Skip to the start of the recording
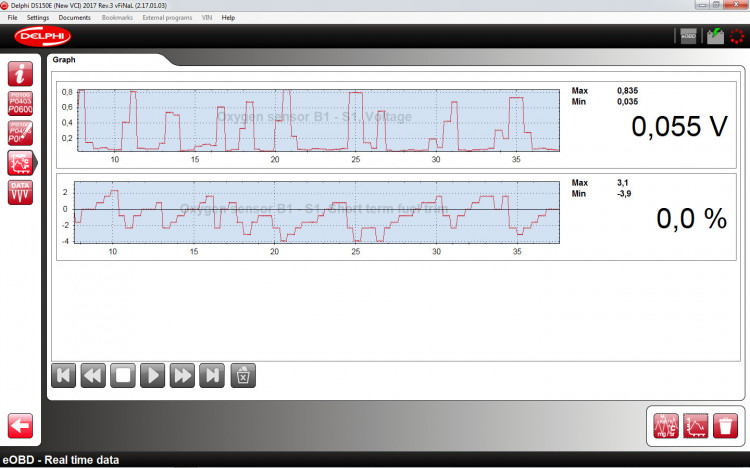 tap(63, 376)
